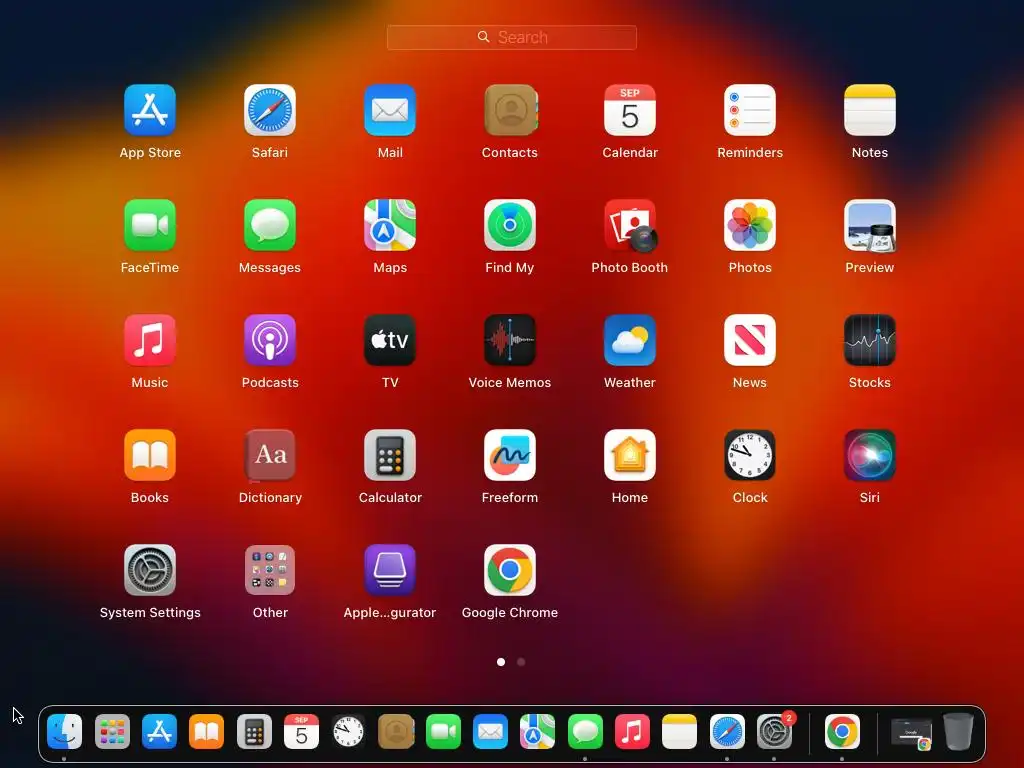This screenshot has width=1024, height=768.
Task: Open Messages from the Dock
Action: [585, 731]
